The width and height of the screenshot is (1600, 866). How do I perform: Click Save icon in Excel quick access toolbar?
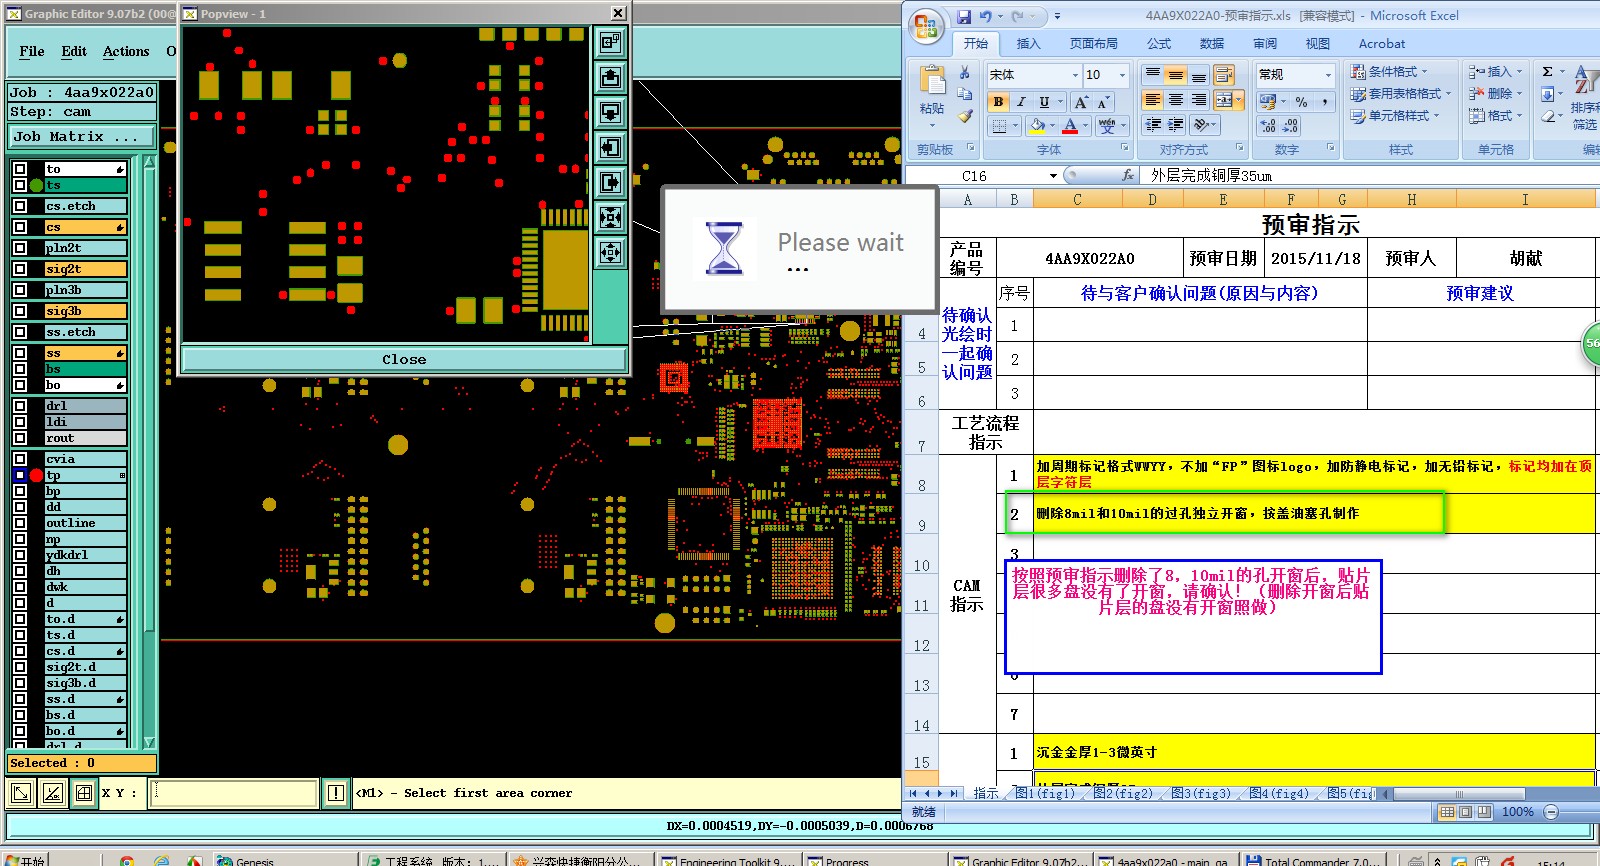click(964, 16)
